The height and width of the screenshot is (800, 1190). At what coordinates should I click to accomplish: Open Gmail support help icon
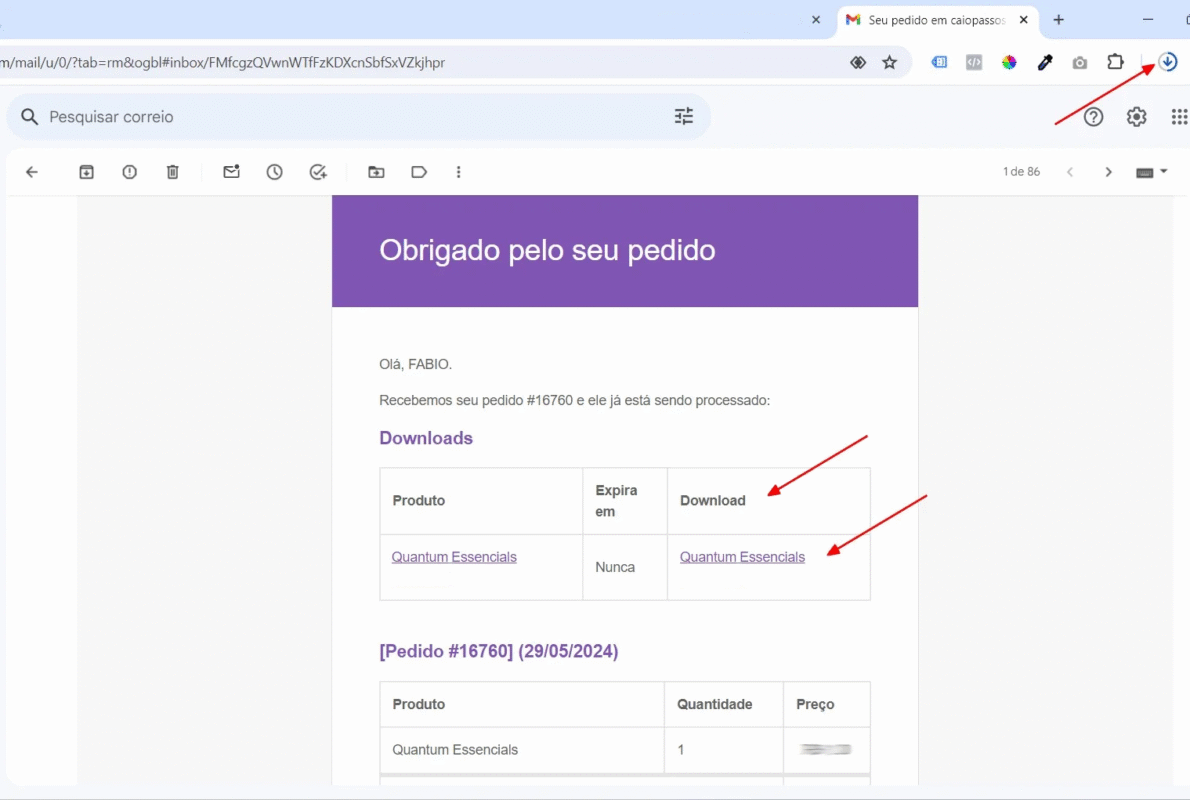coord(1094,117)
